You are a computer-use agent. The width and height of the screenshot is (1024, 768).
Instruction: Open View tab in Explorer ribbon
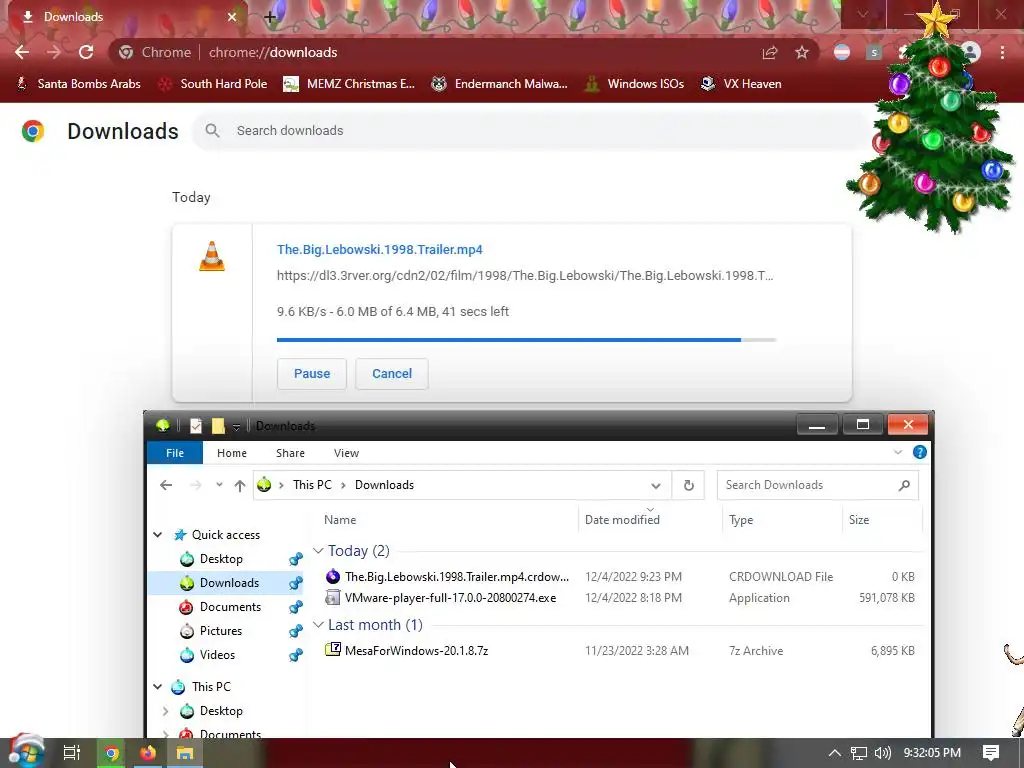point(346,453)
